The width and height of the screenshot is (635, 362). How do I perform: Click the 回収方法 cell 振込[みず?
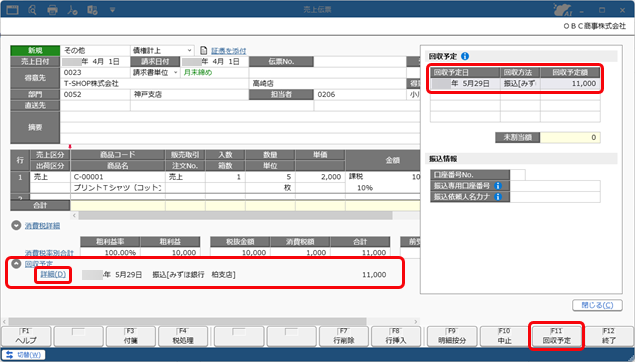pyautogui.click(x=520, y=83)
